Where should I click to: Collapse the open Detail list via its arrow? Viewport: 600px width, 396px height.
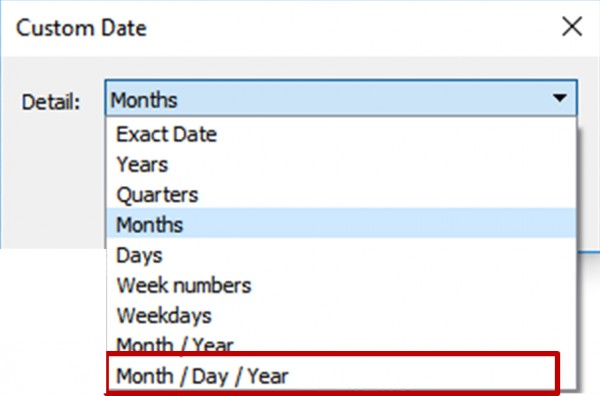pos(560,98)
